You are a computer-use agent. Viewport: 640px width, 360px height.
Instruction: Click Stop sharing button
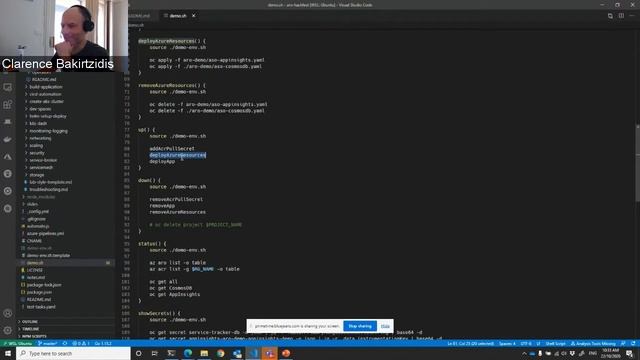tap(360, 326)
